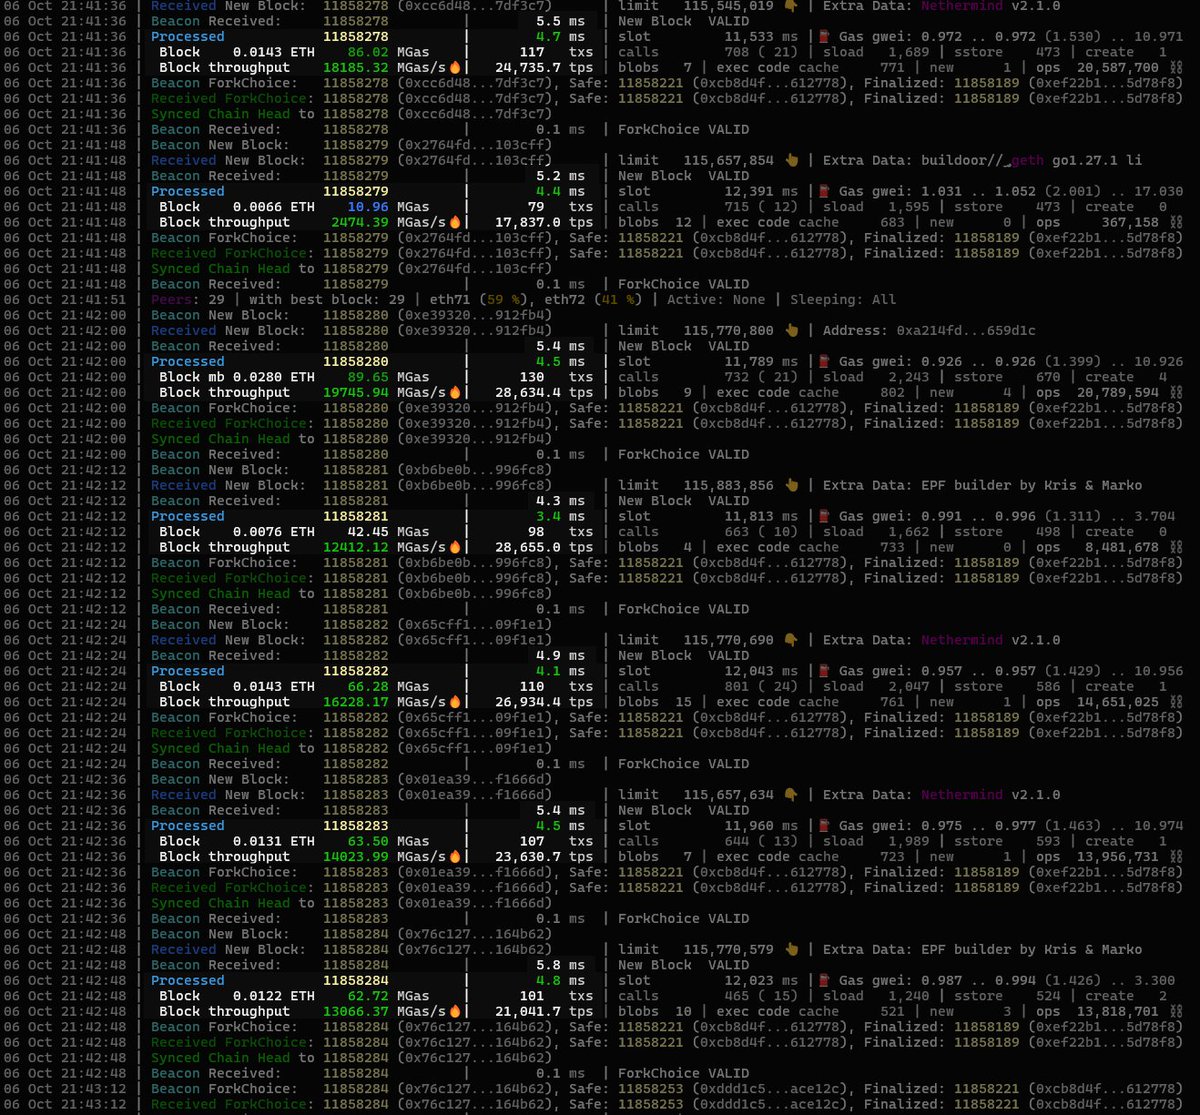Click the fire icon beside 19745.94 MGas/s

(x=456, y=392)
